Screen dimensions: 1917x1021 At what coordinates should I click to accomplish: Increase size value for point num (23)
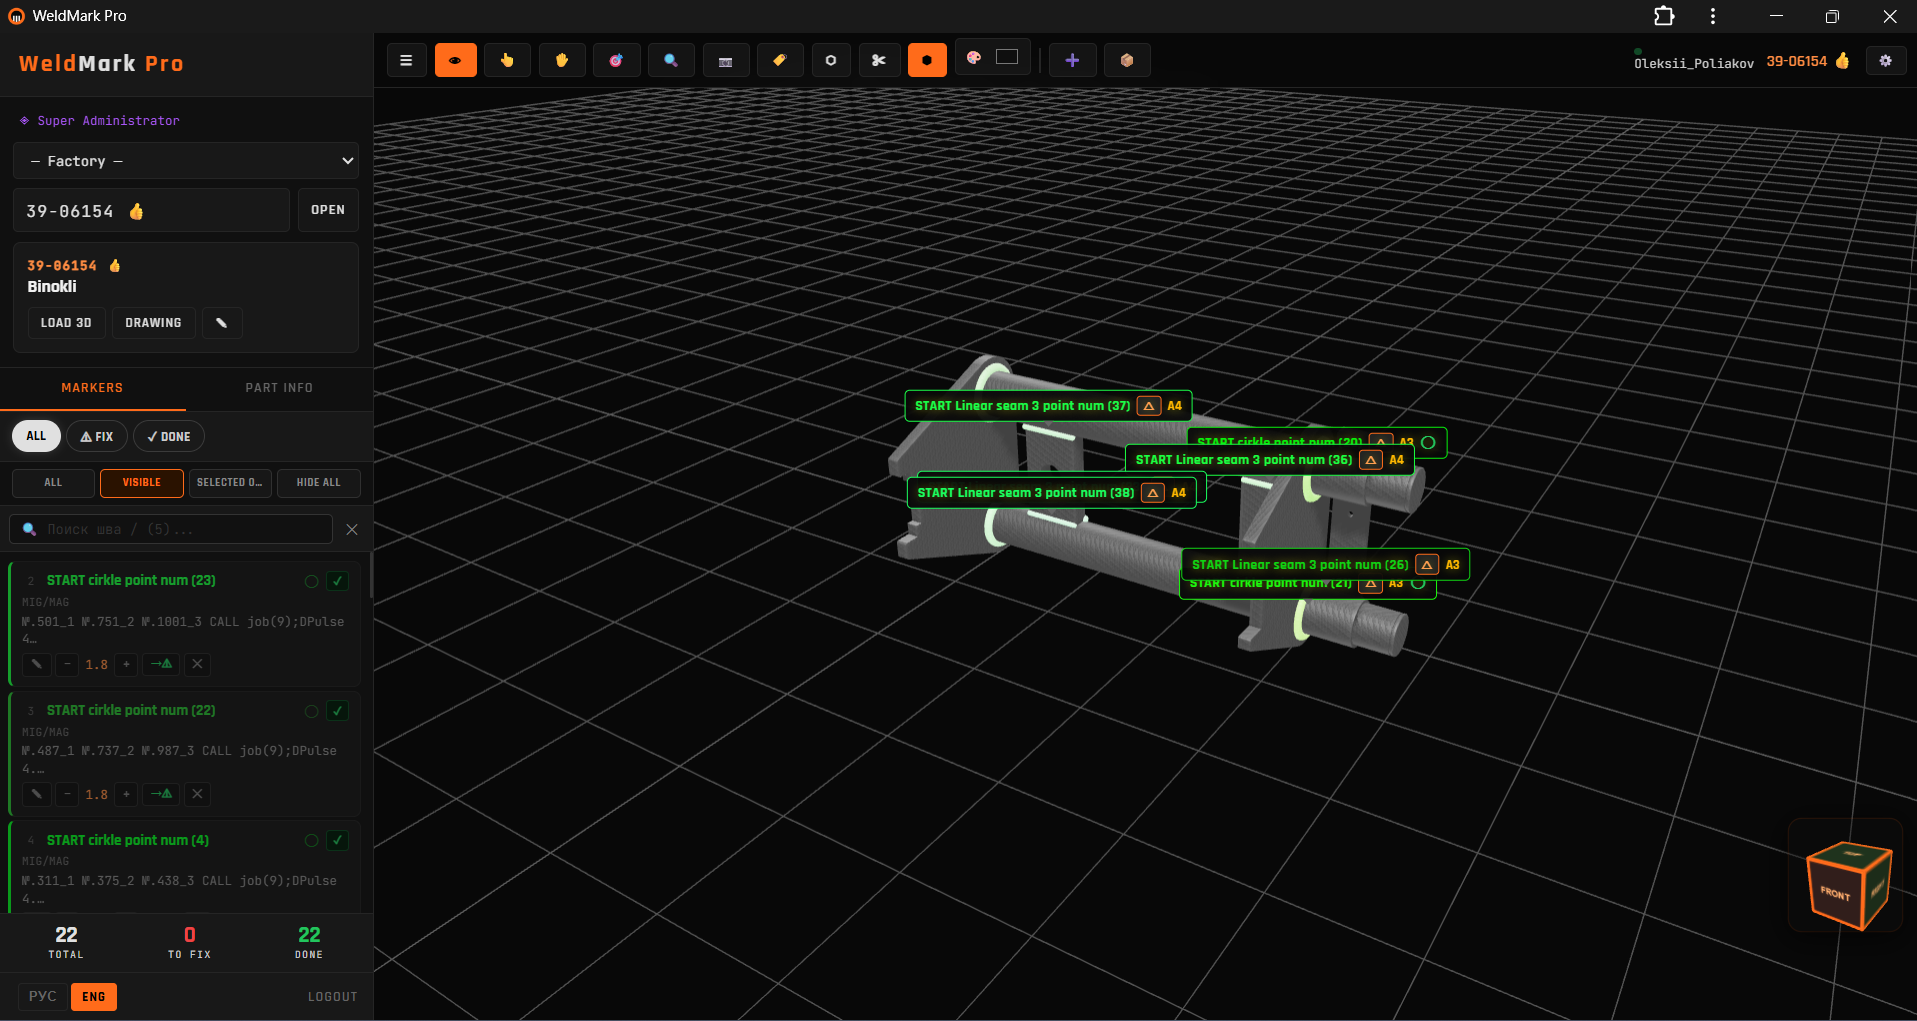[126, 664]
